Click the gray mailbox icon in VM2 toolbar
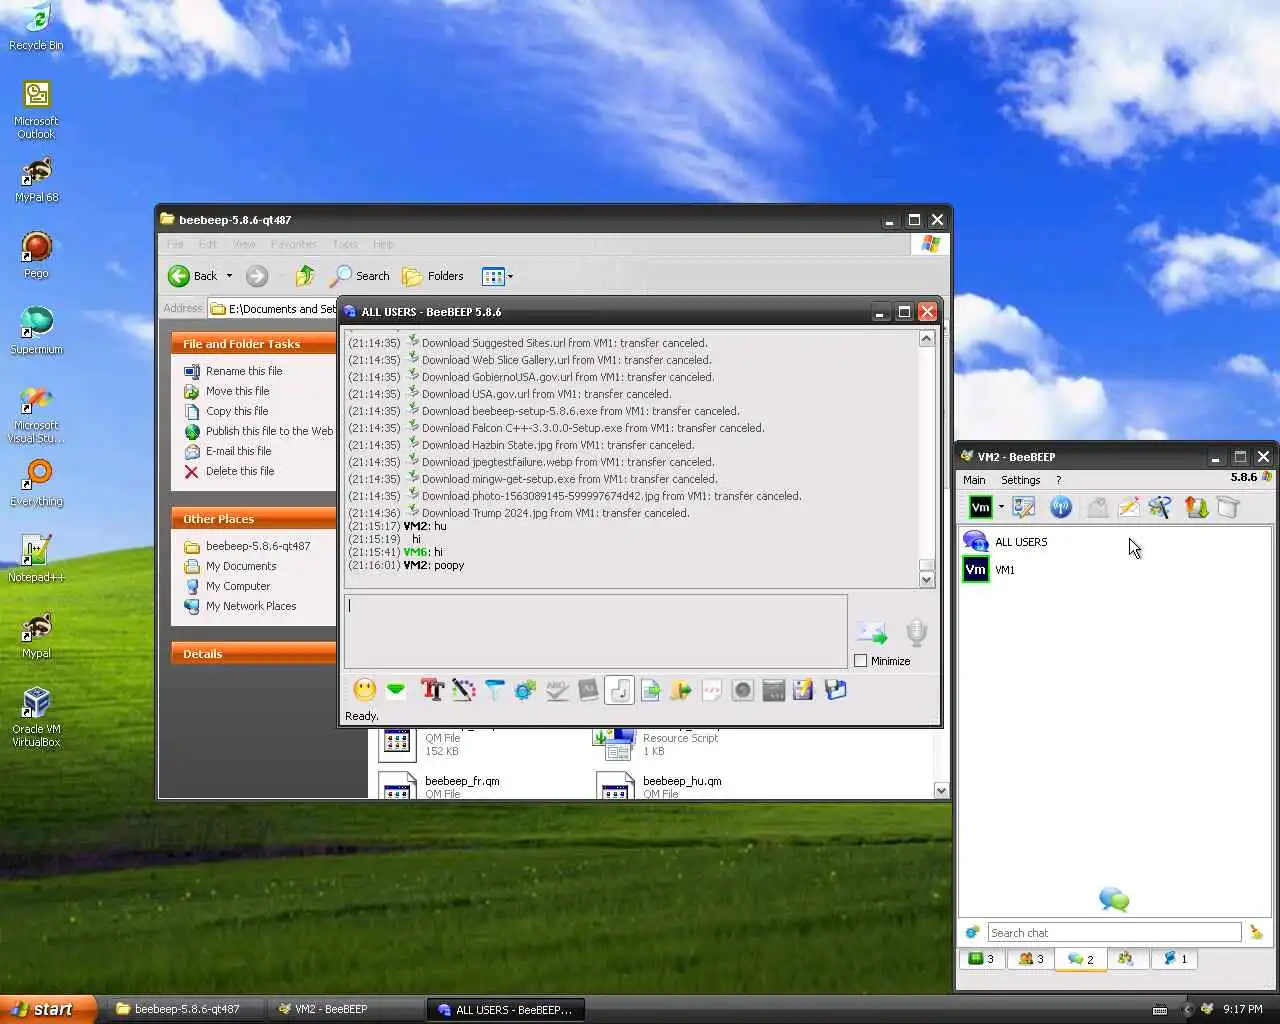1280x1024 pixels. pyautogui.click(x=1097, y=507)
